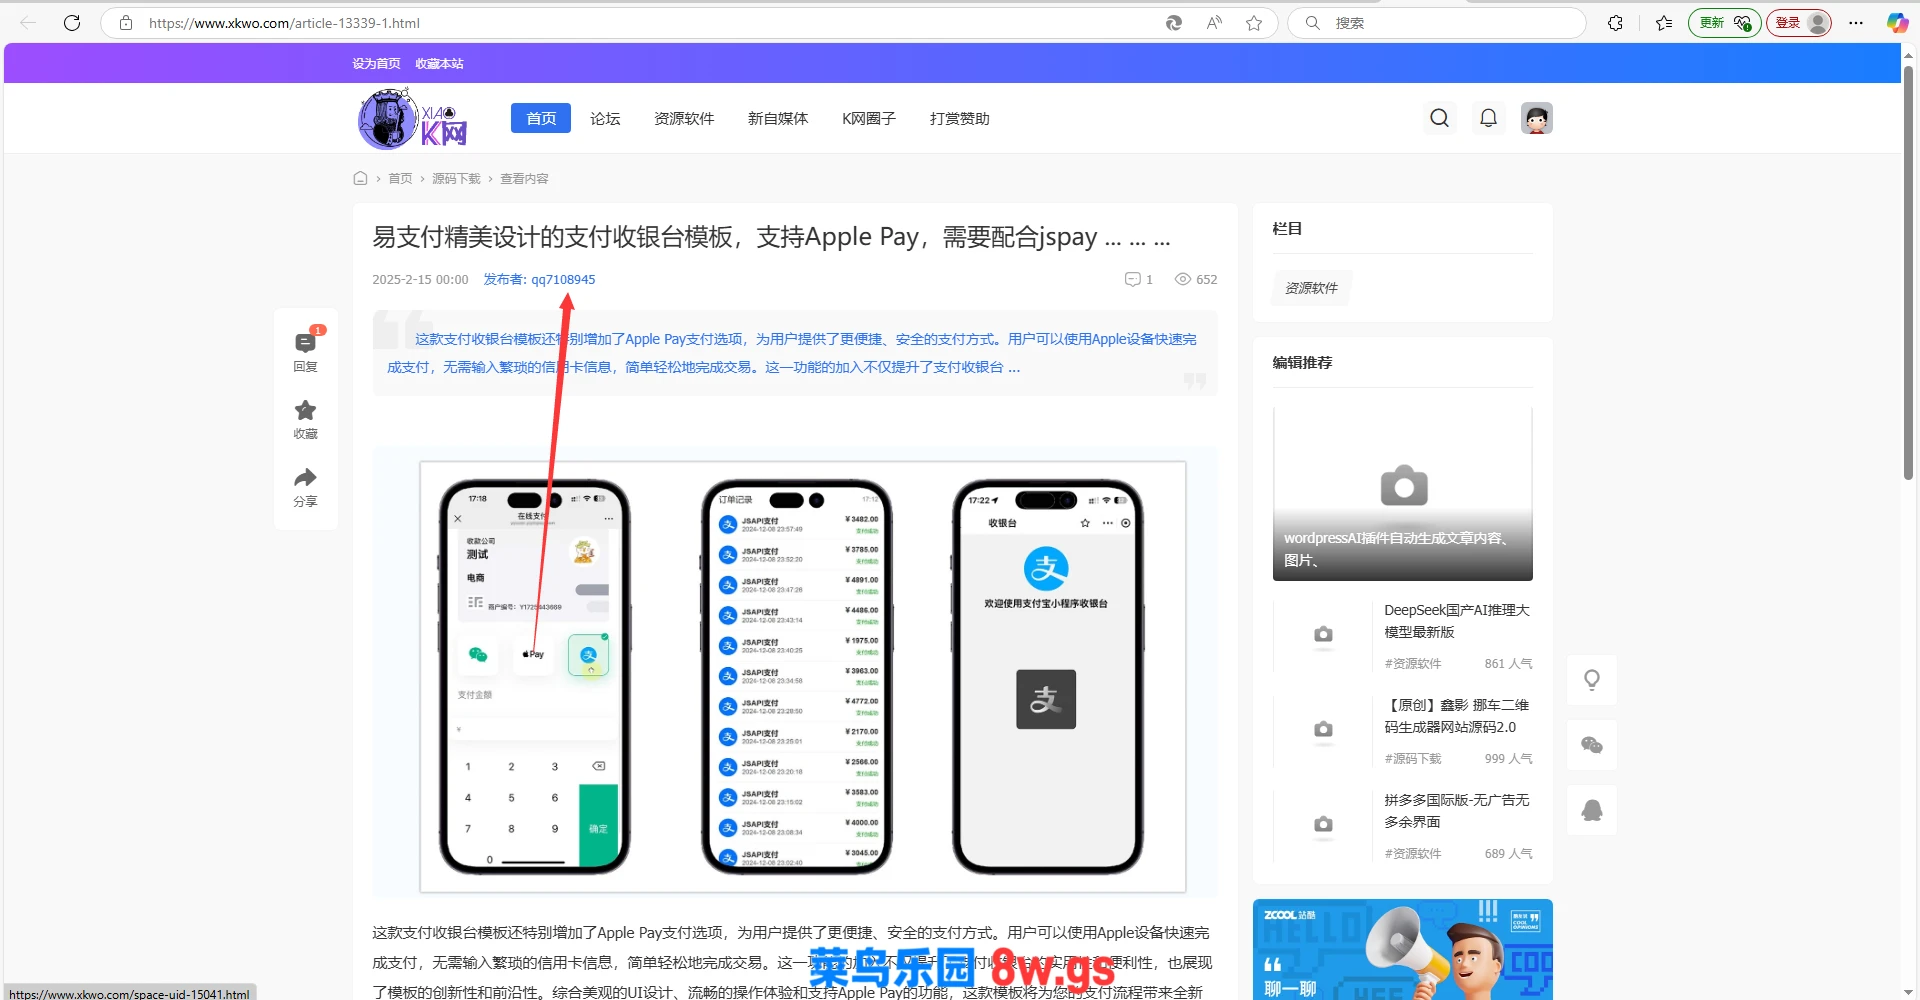This screenshot has width=1920, height=1000.
Task: Click the publish date 2025-2-15 00:00
Action: tap(420, 279)
